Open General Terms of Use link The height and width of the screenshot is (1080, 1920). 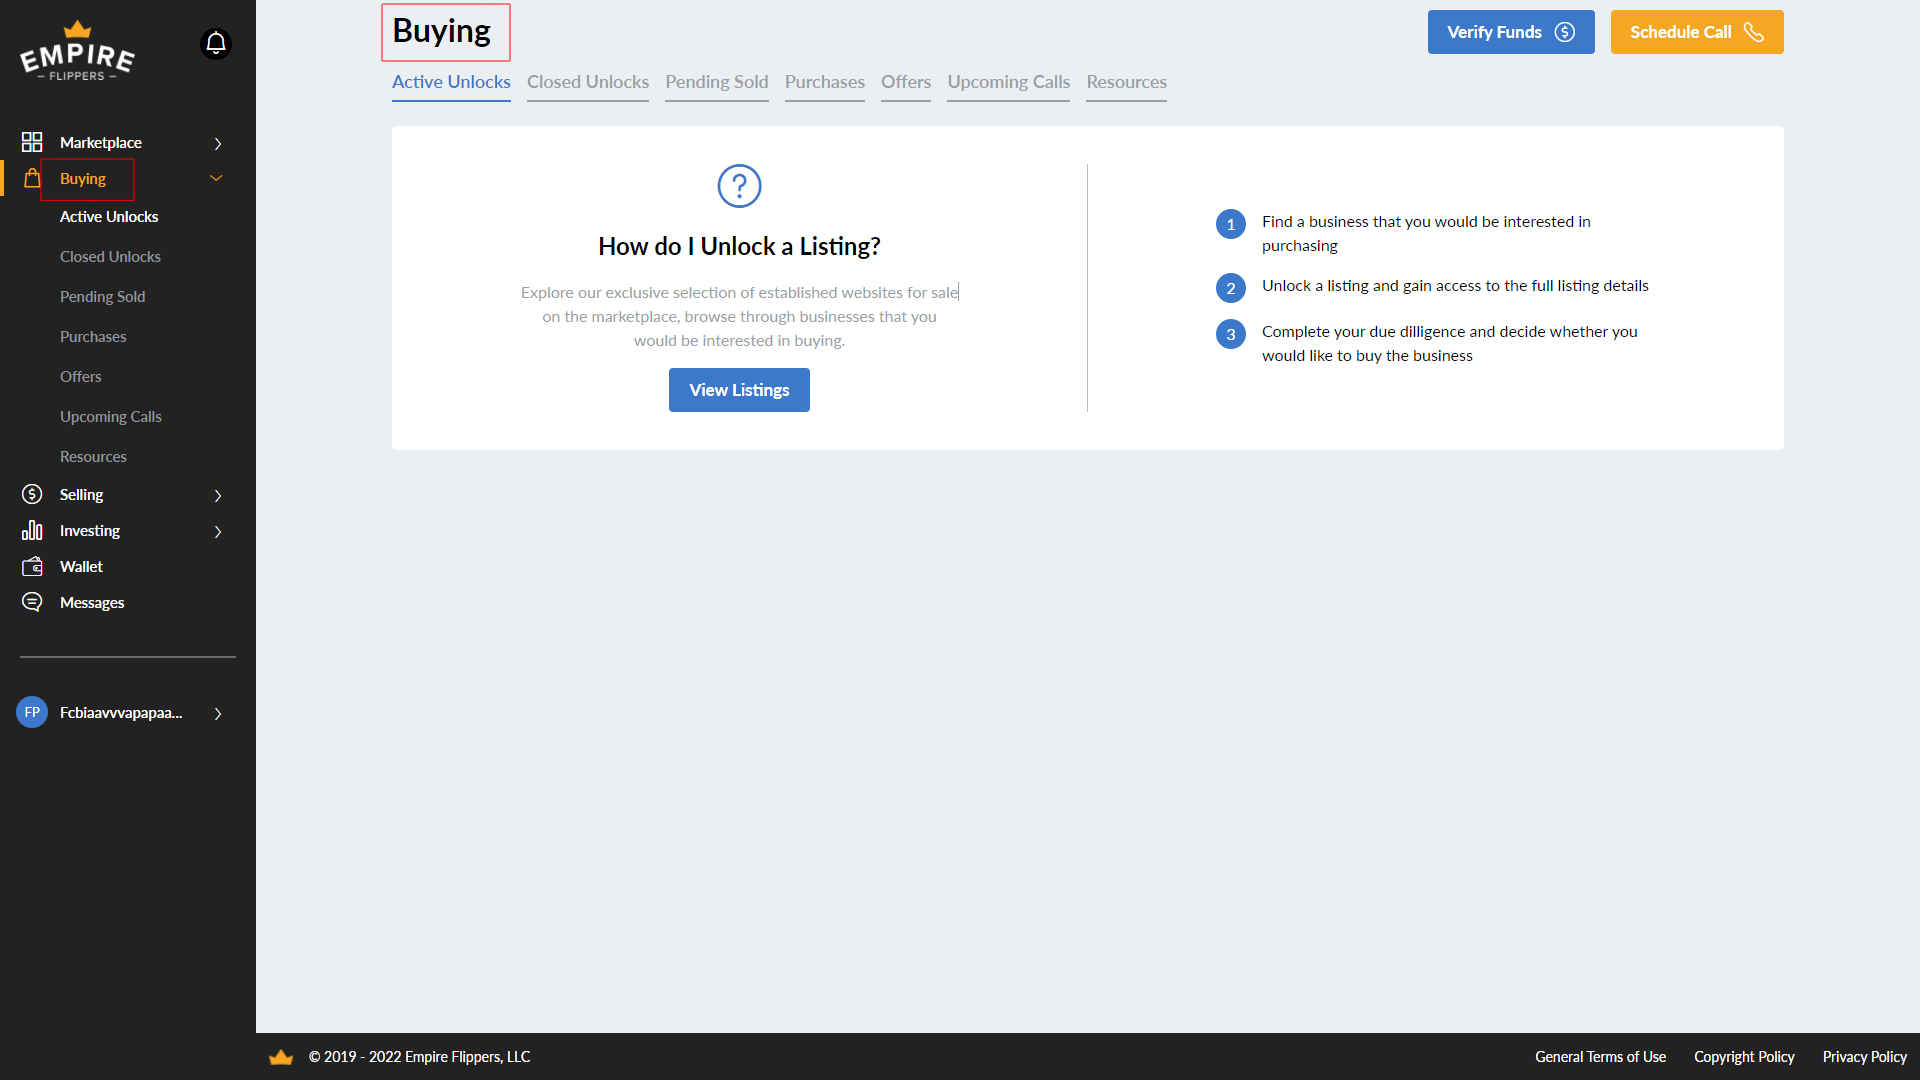1600,1057
